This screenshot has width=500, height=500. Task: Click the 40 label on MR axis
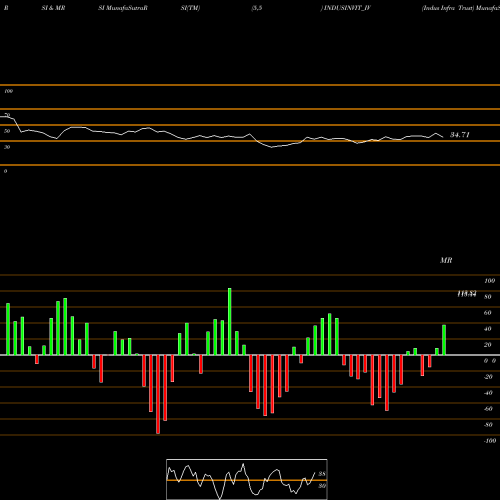click(488, 329)
